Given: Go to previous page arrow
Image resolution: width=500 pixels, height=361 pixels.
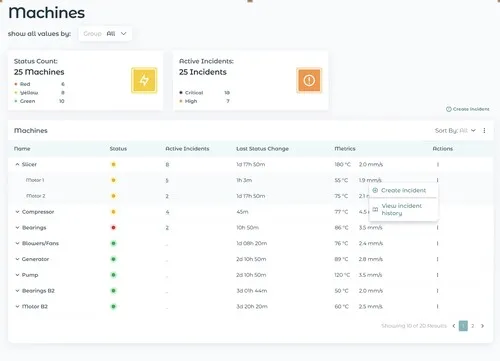Looking at the screenshot, I should pos(454,326).
